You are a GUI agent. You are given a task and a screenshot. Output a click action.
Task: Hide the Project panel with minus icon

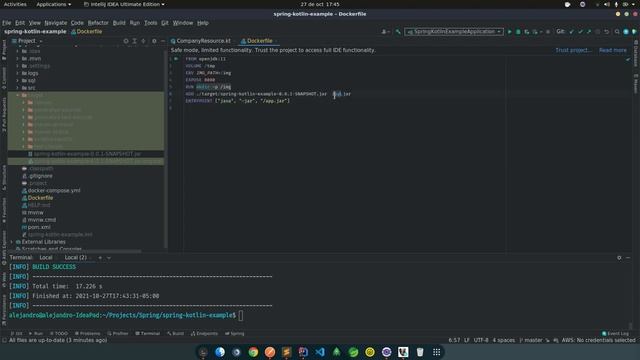[162, 41]
